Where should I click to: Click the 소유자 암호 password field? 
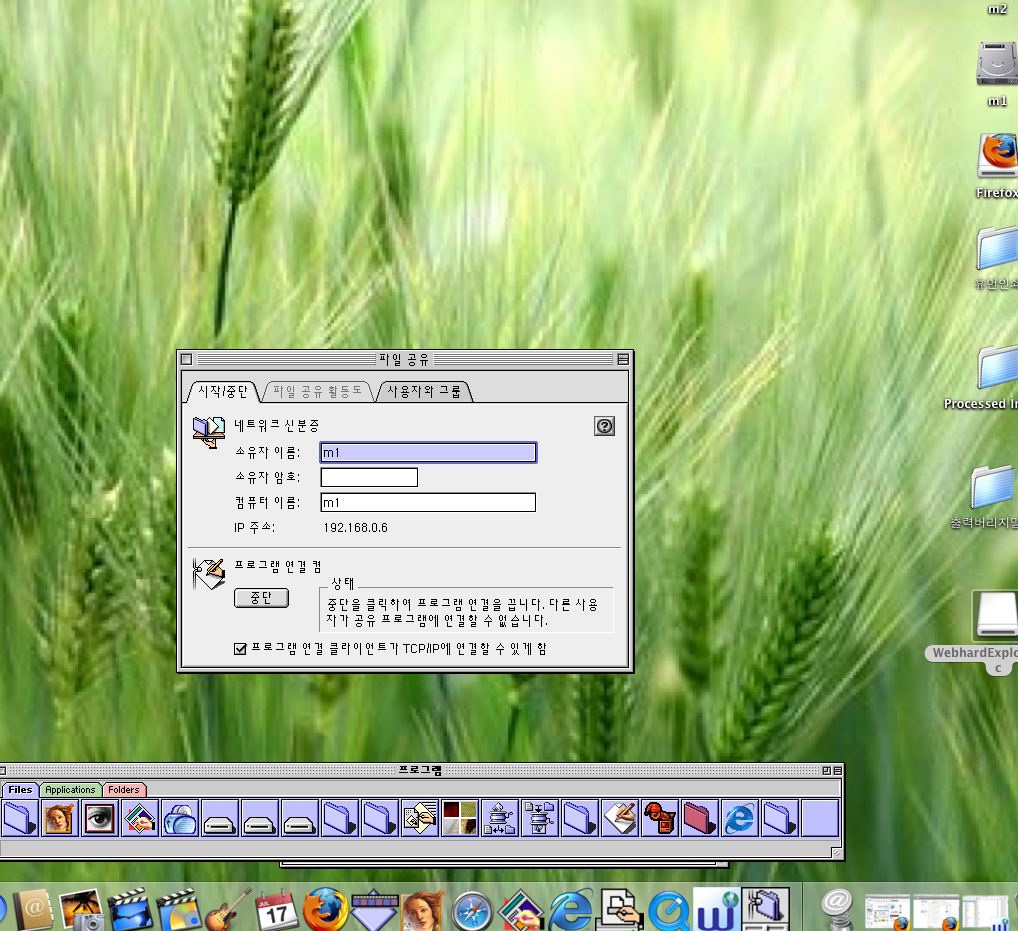[368, 477]
